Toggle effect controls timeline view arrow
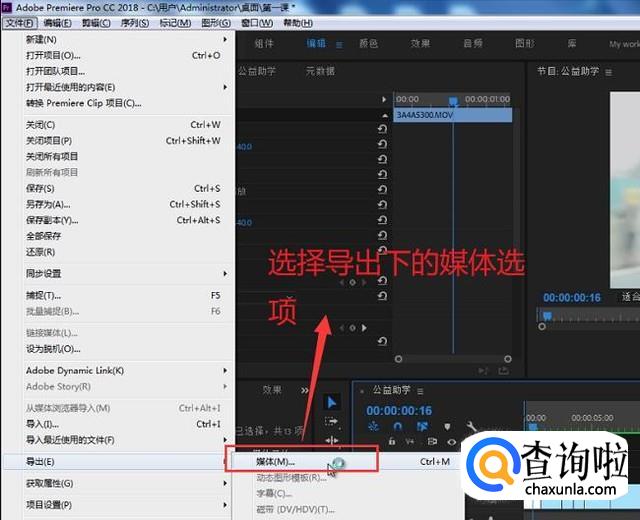The image size is (640, 520). (x=384, y=99)
